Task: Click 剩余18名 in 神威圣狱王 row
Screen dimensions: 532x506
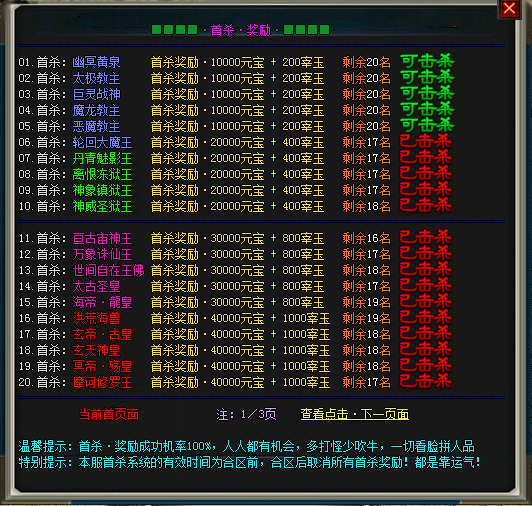Action: point(366,206)
